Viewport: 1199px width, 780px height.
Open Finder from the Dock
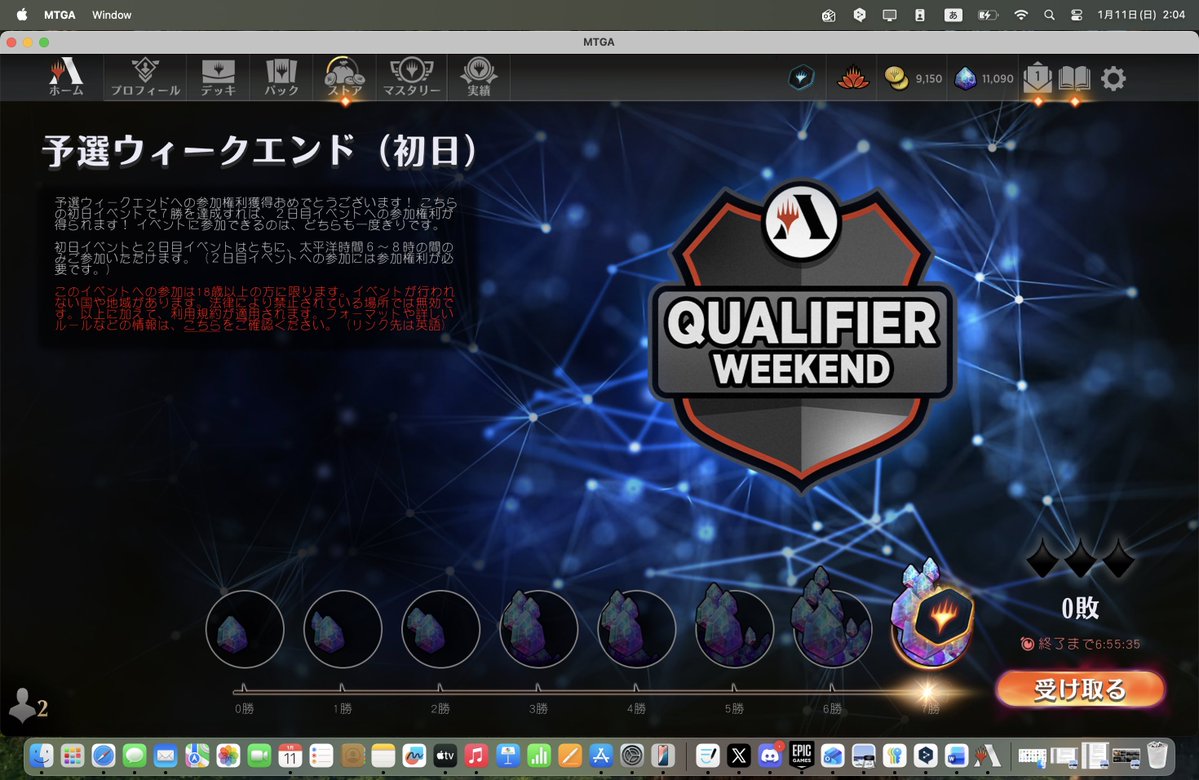pos(41,756)
